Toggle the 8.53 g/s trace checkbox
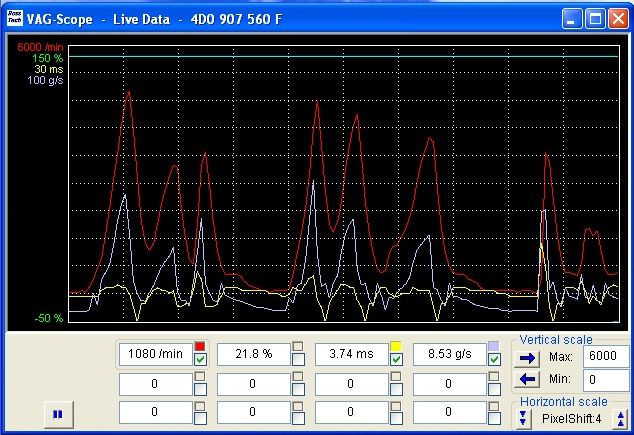 pos(493,360)
